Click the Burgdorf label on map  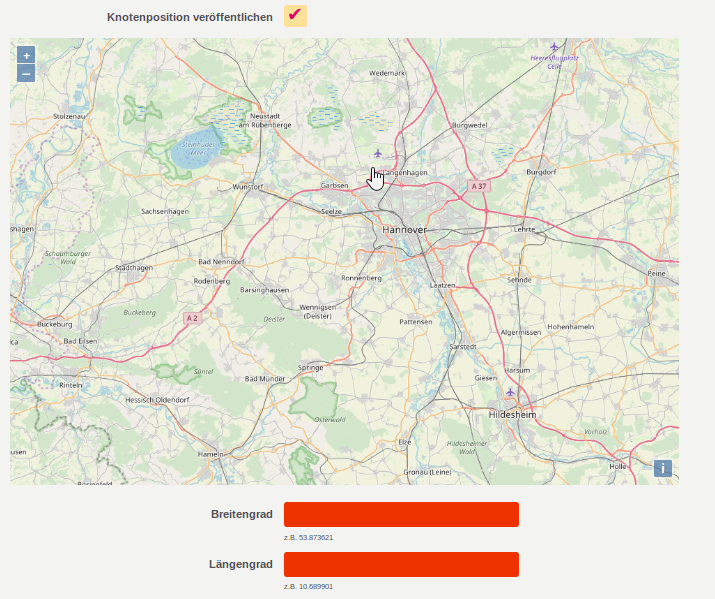(x=541, y=172)
